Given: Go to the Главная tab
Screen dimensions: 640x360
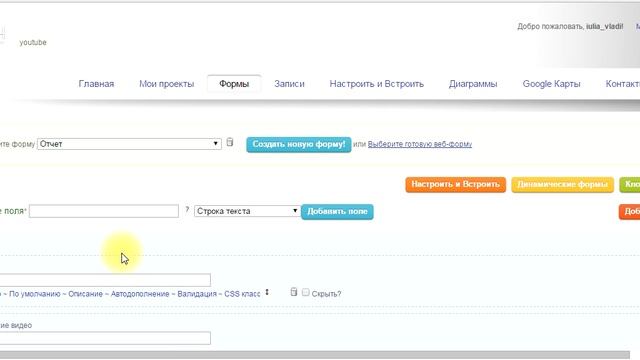Looking at the screenshot, I should click(x=96, y=84).
